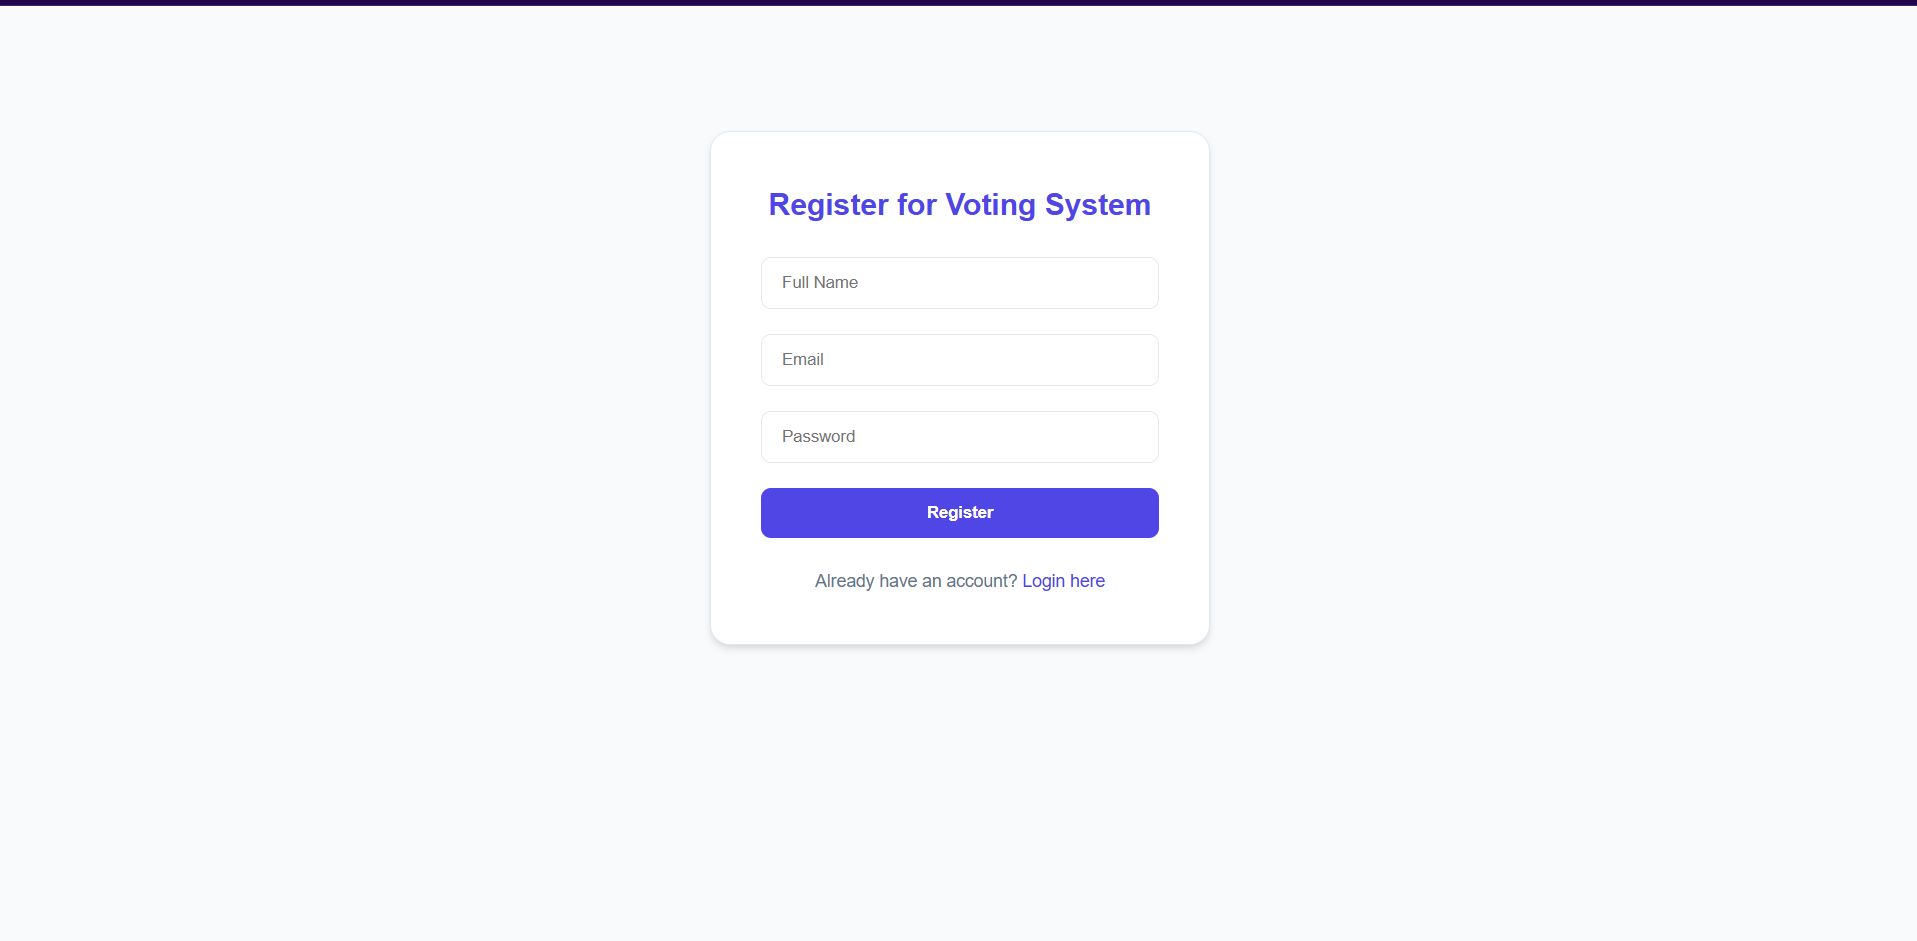This screenshot has width=1917, height=941.
Task: Click the topmost input on the form
Action: tap(959, 283)
